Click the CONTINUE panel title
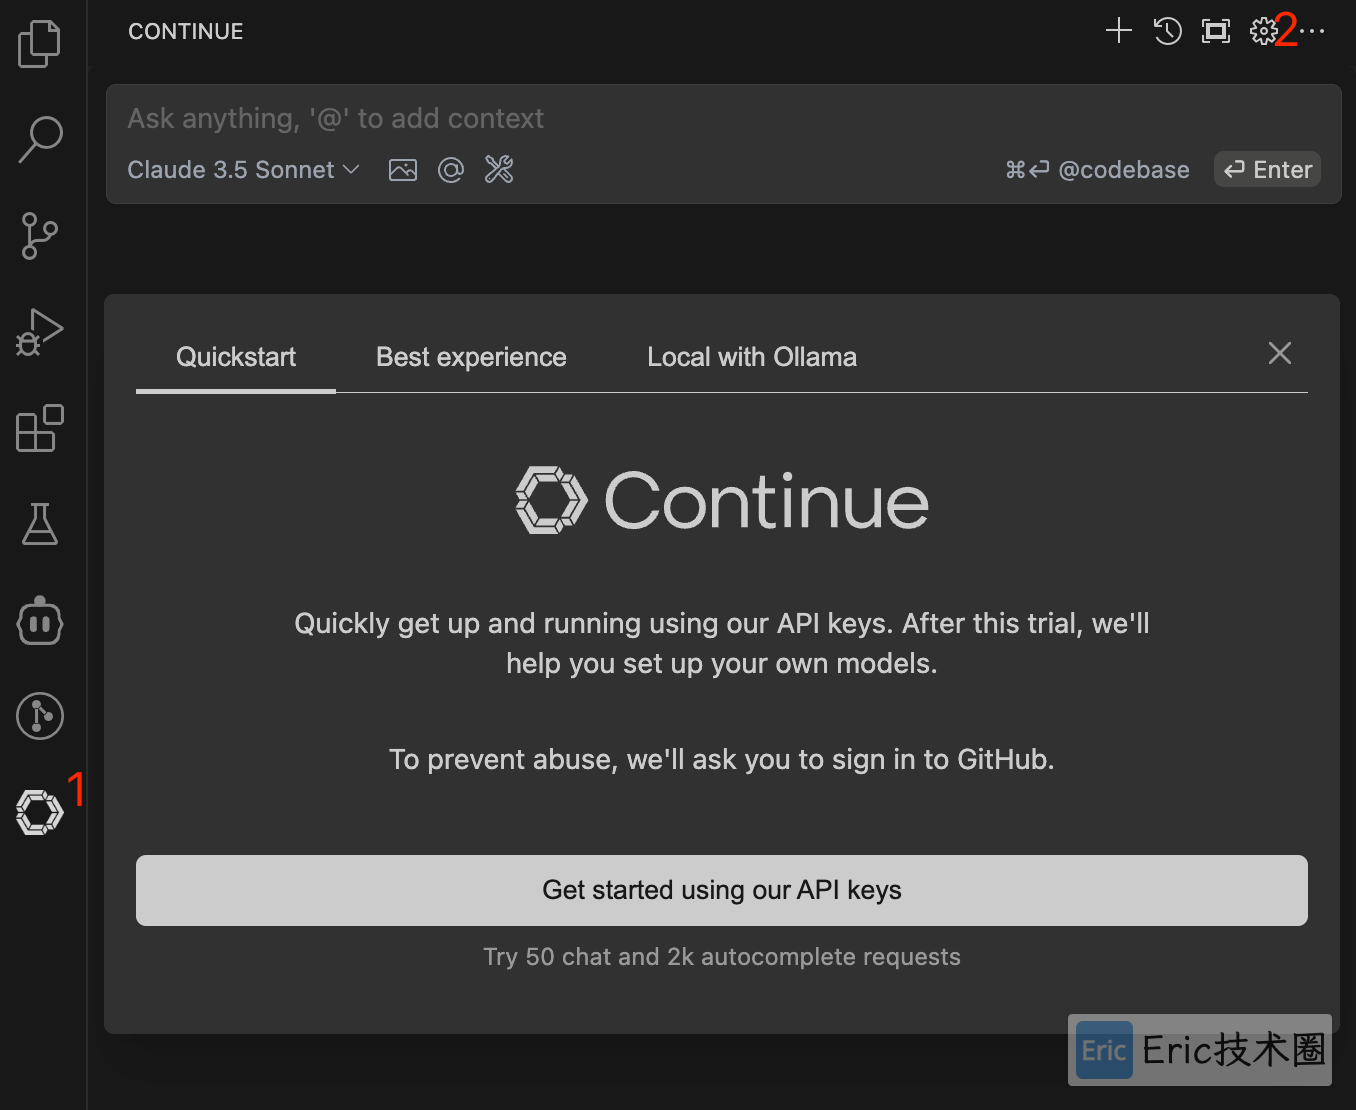Viewport: 1356px width, 1110px height. pyautogui.click(x=186, y=31)
